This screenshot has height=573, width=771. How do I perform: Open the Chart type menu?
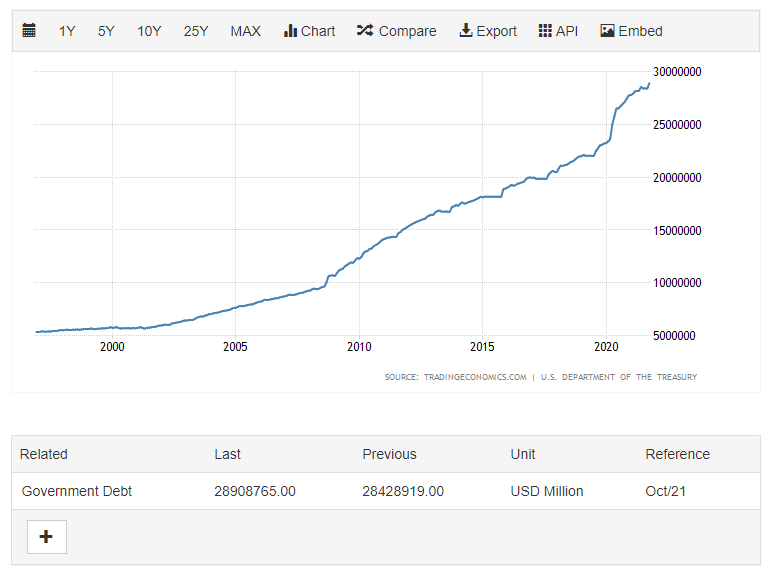[x=318, y=31]
